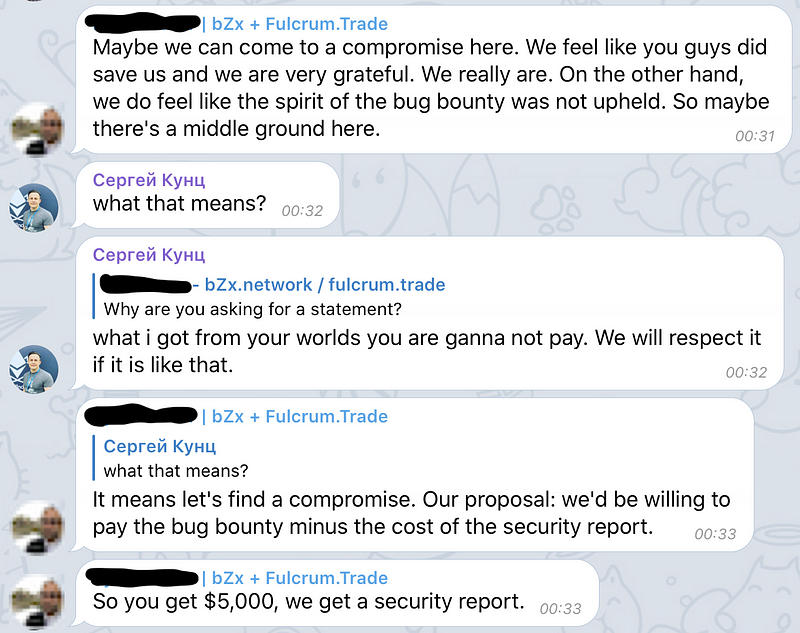This screenshot has height=633, width=800.
Task: Select the "It means let's find a compromise" message text
Action: click(411, 513)
